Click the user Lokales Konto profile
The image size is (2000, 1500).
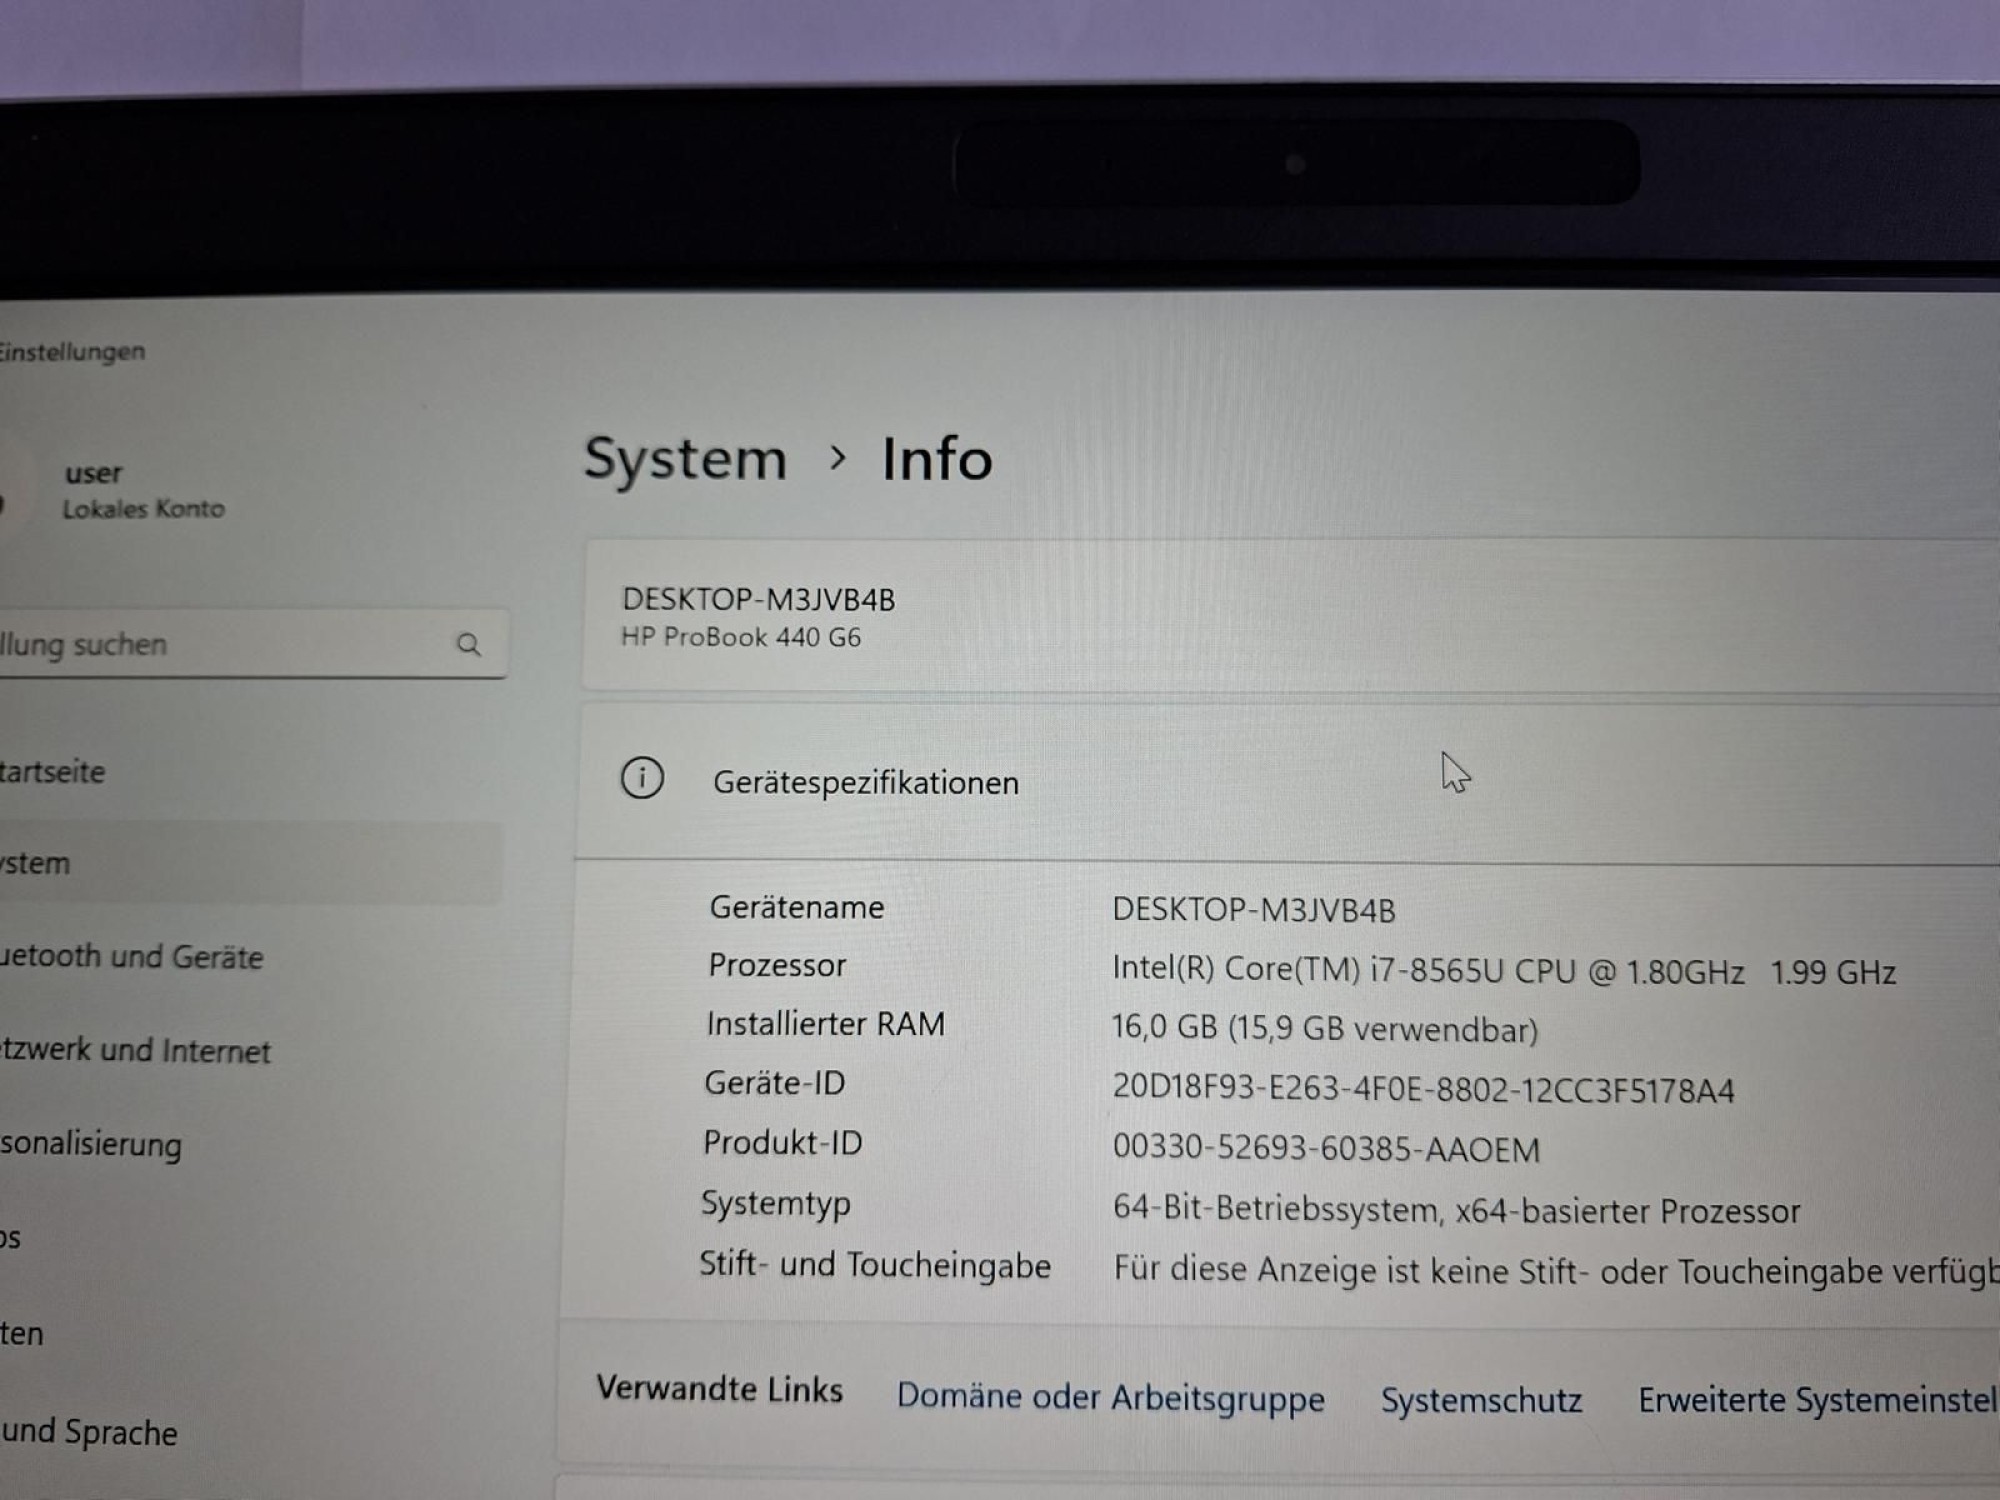tap(140, 490)
